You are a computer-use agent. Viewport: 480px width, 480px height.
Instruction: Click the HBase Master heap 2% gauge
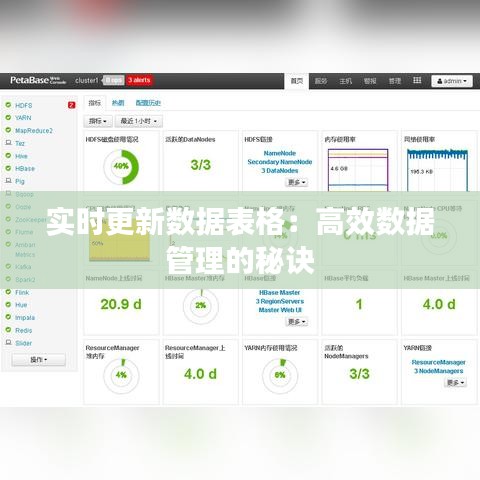(x=201, y=306)
